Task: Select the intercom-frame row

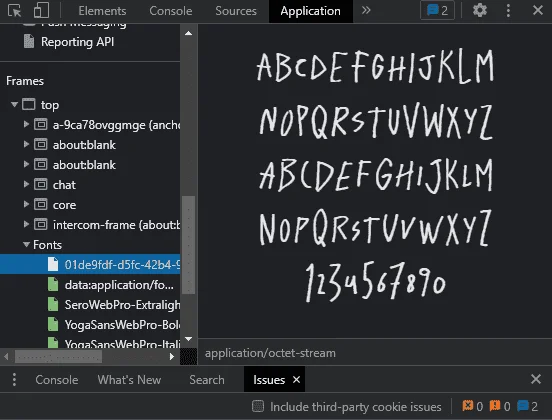Action: coord(90,225)
